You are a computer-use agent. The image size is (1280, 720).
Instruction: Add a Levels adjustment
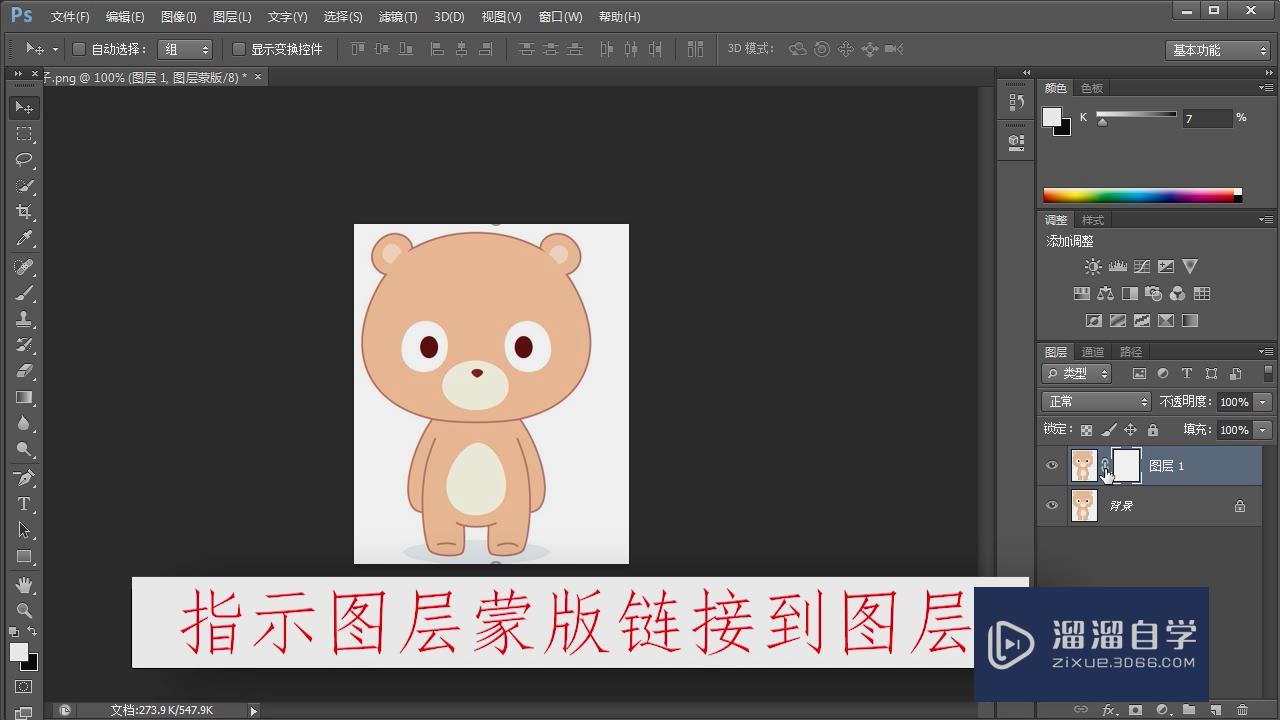tap(1118, 267)
